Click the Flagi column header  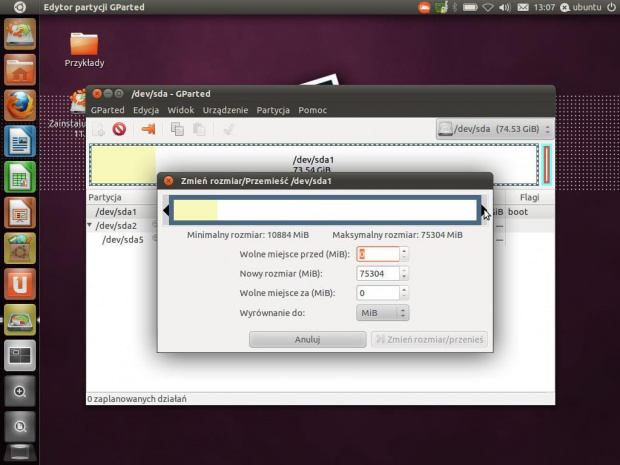[529, 197]
